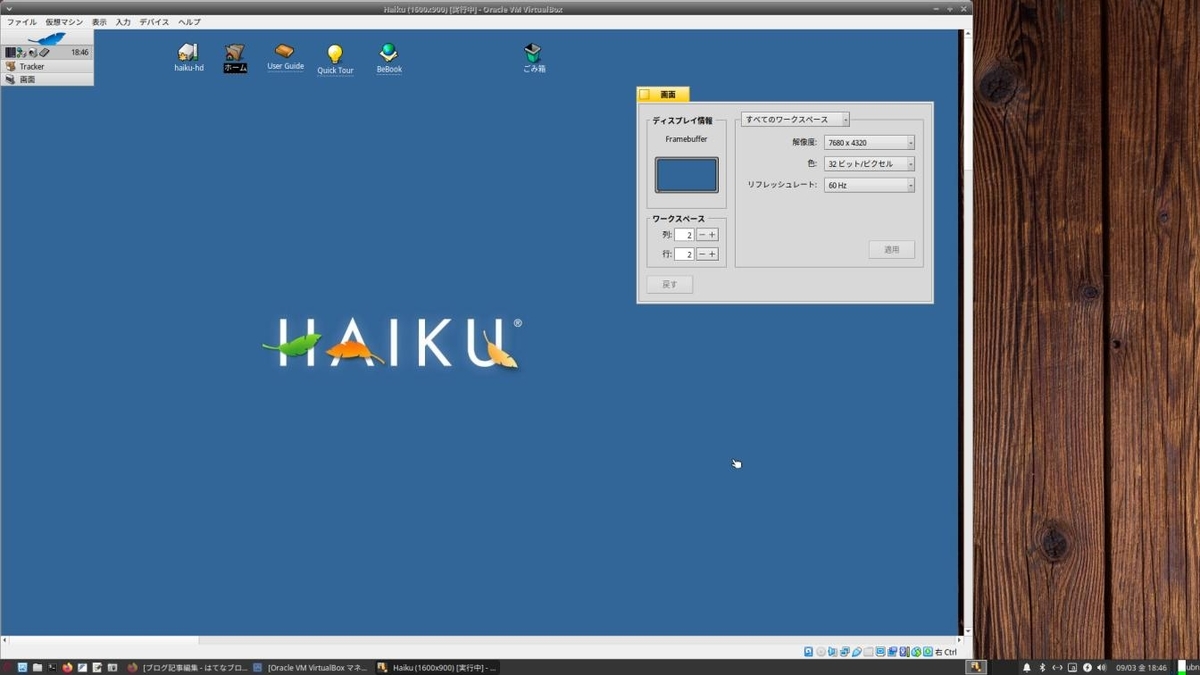Open the デバイス menu

(x=154, y=22)
